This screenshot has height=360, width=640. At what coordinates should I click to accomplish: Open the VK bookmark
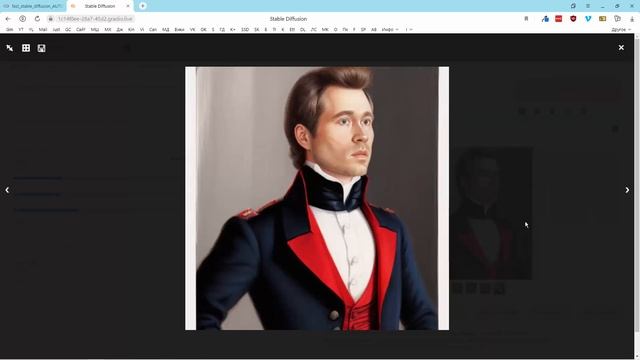point(192,29)
